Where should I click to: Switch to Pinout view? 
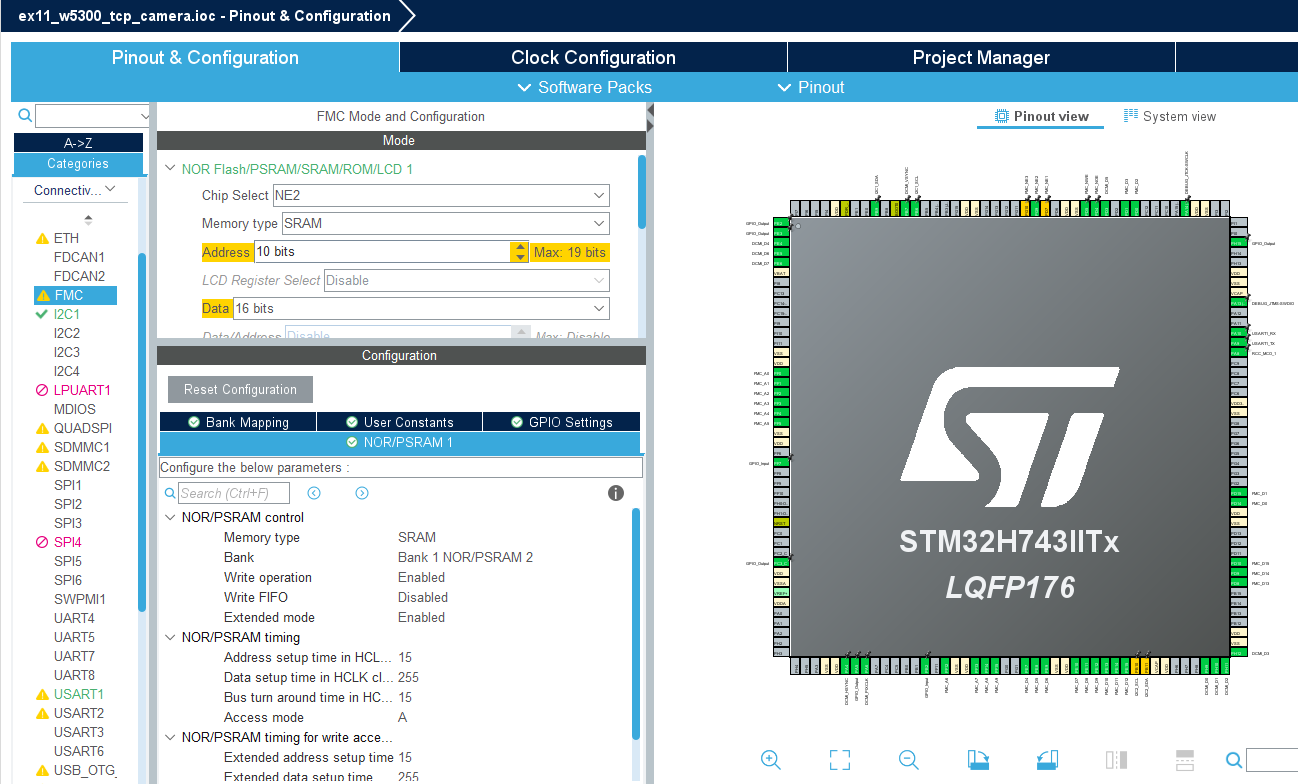click(1040, 116)
